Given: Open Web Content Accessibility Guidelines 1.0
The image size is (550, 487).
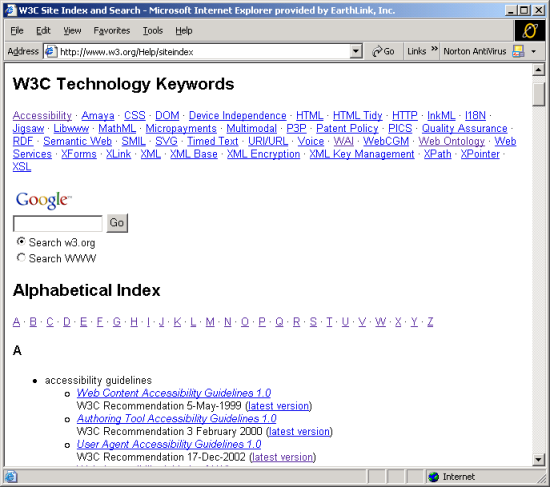Looking at the screenshot, I should pyautogui.click(x=174, y=393).
